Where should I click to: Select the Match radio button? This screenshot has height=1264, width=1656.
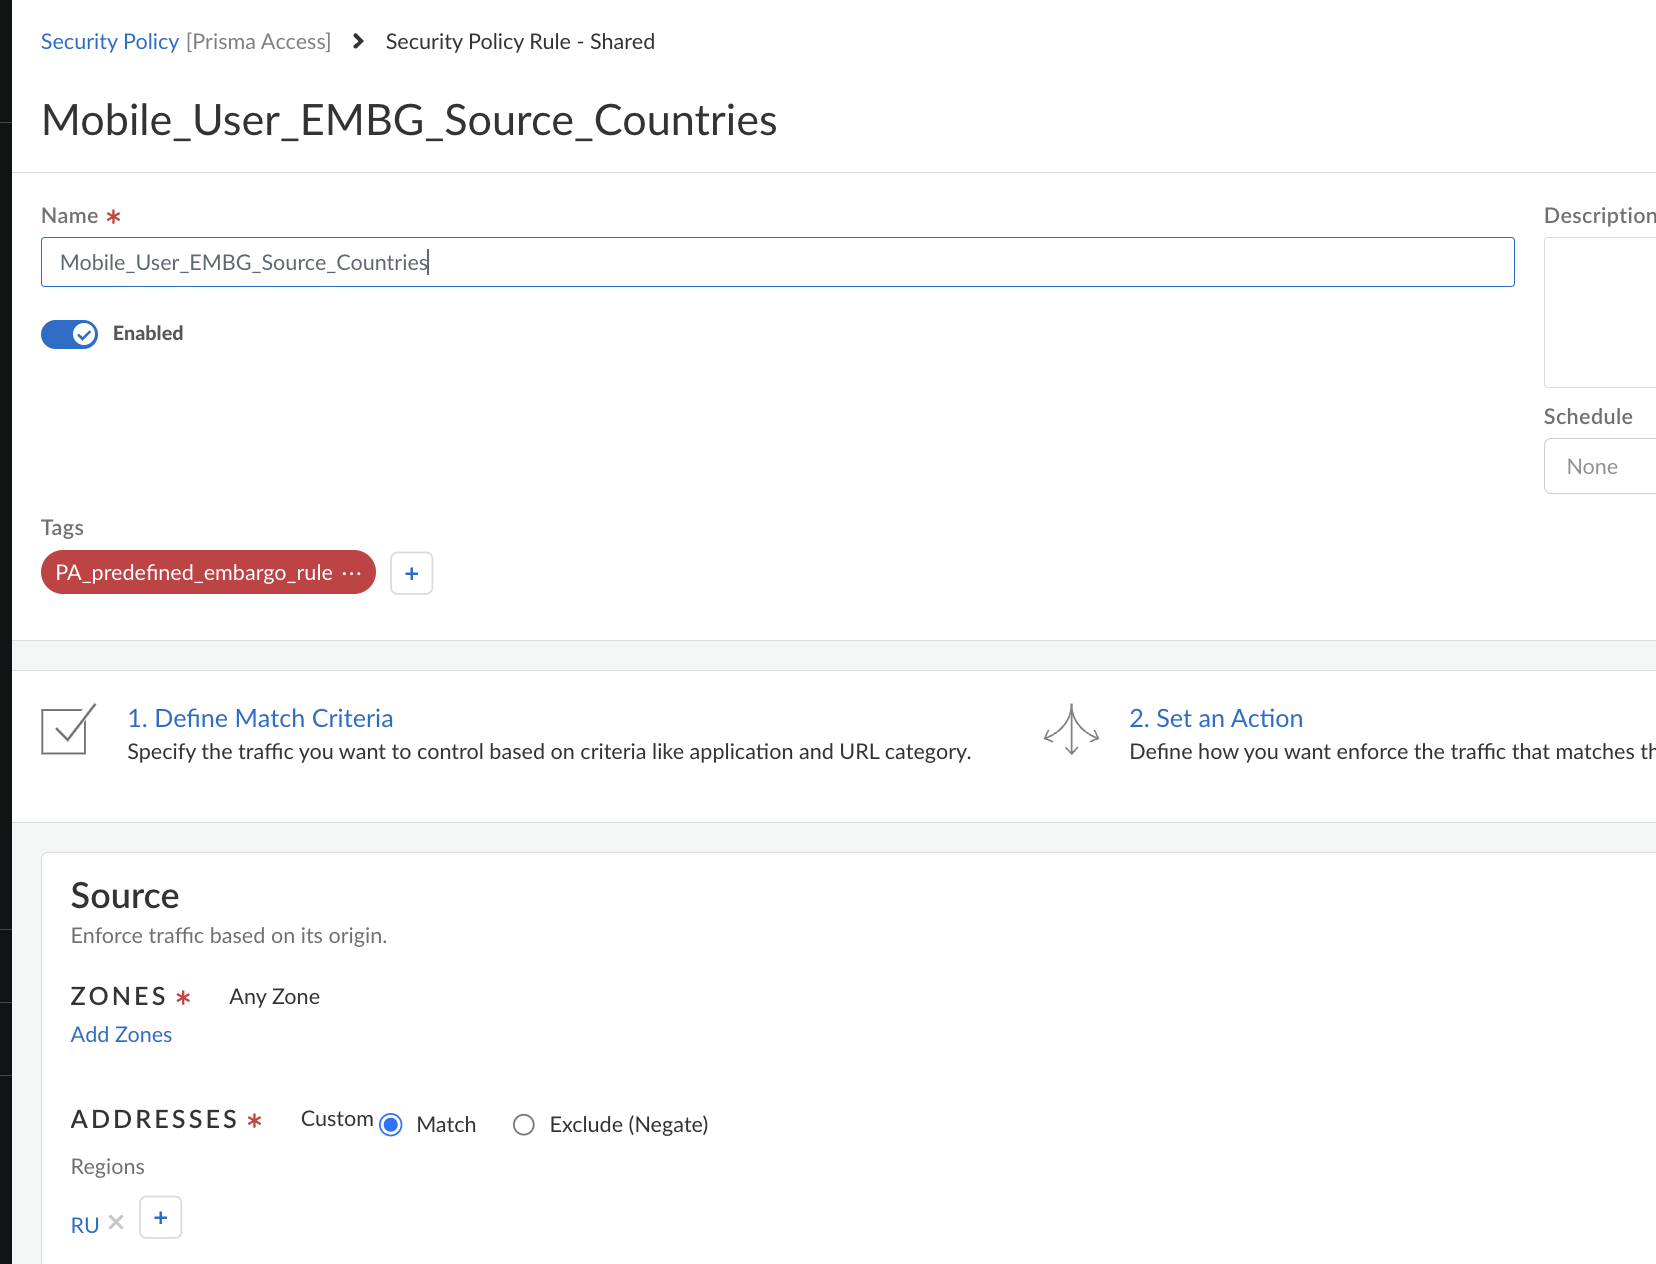(x=391, y=1124)
